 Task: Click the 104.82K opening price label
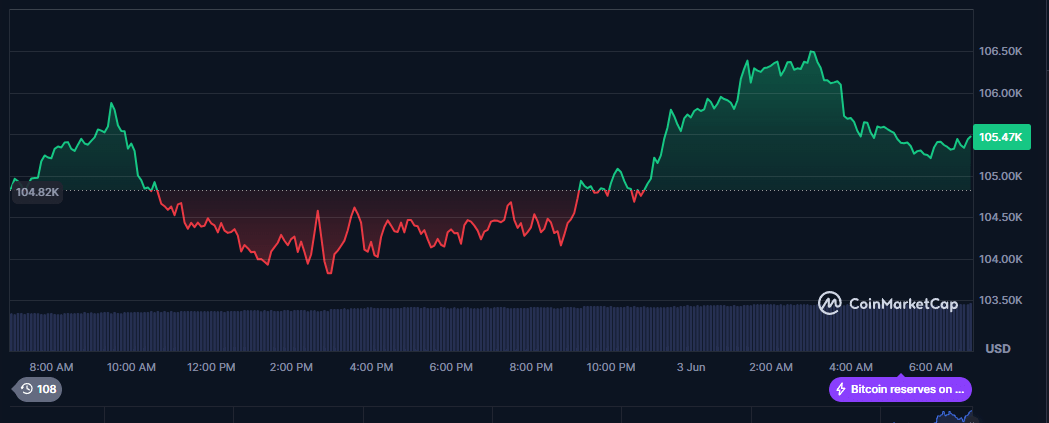tap(37, 192)
